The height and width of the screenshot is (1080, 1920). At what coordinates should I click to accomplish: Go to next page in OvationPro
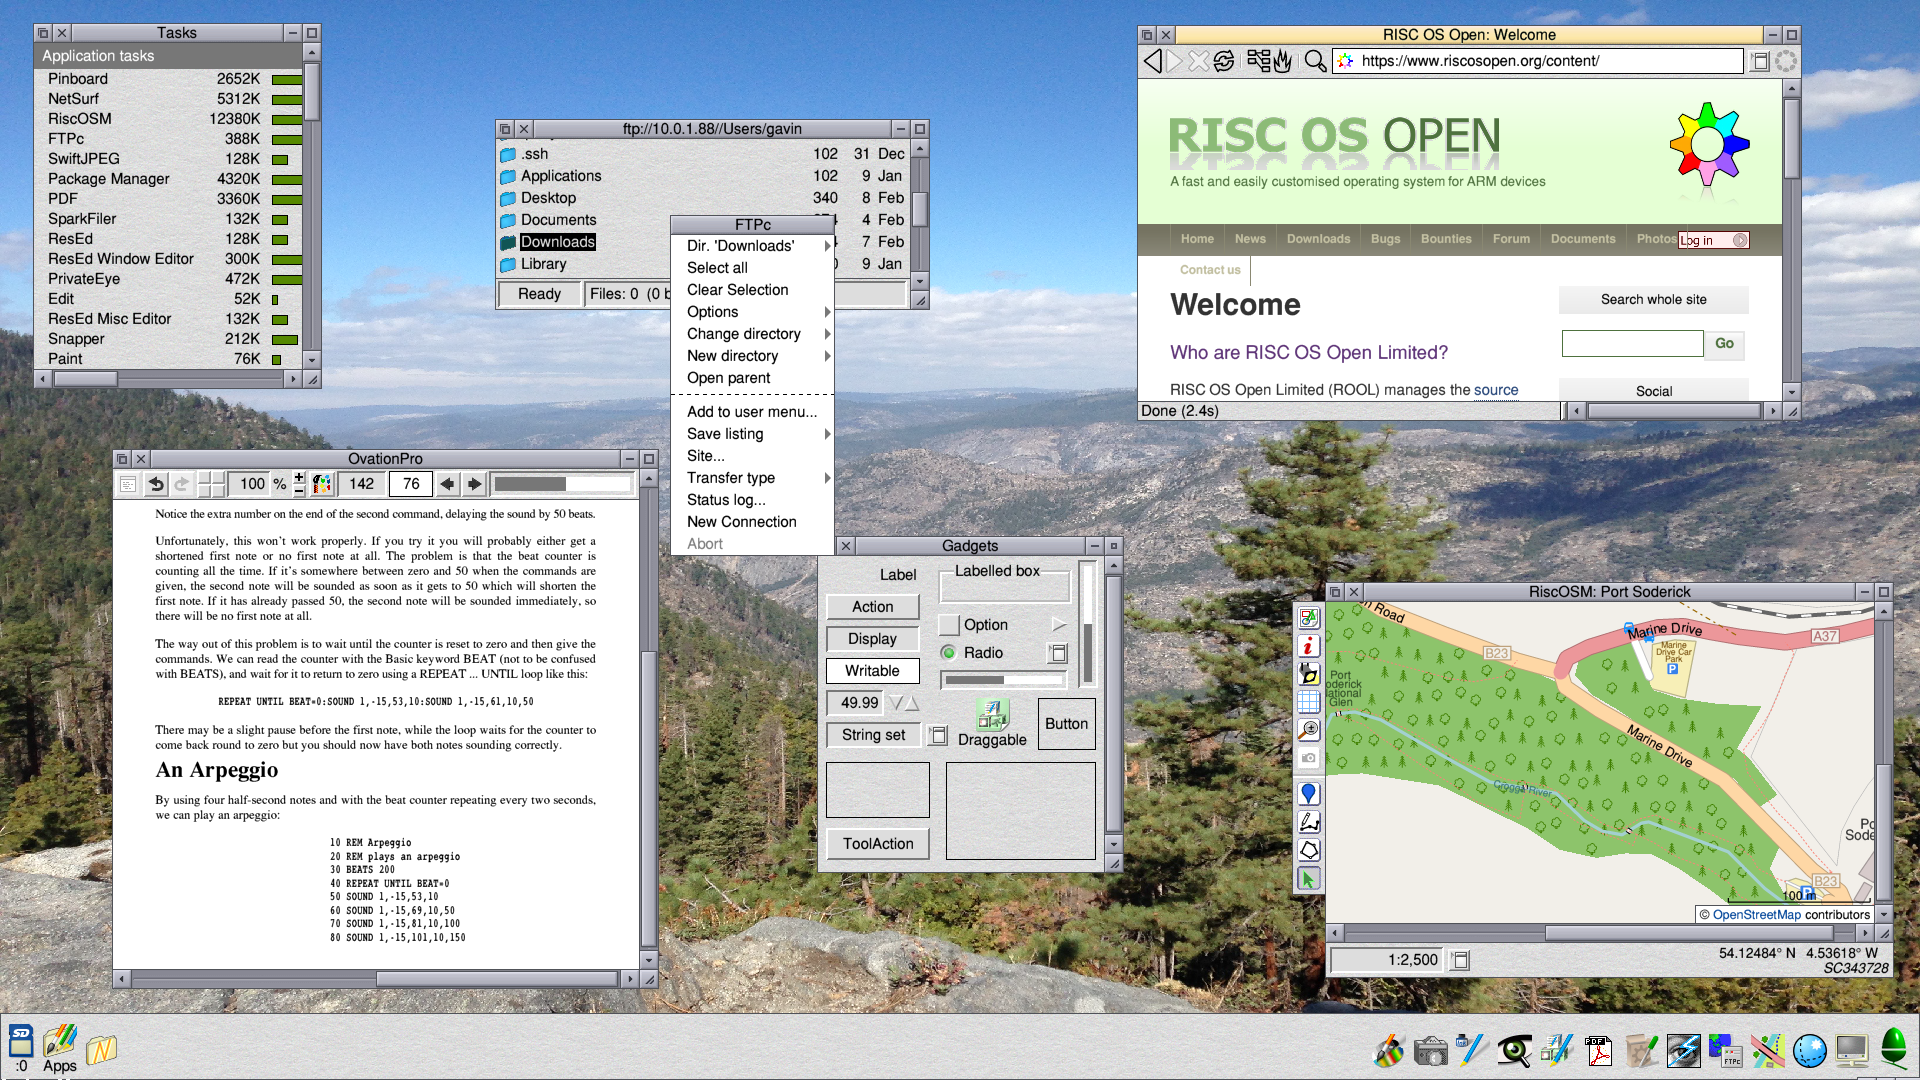pyautogui.click(x=474, y=484)
